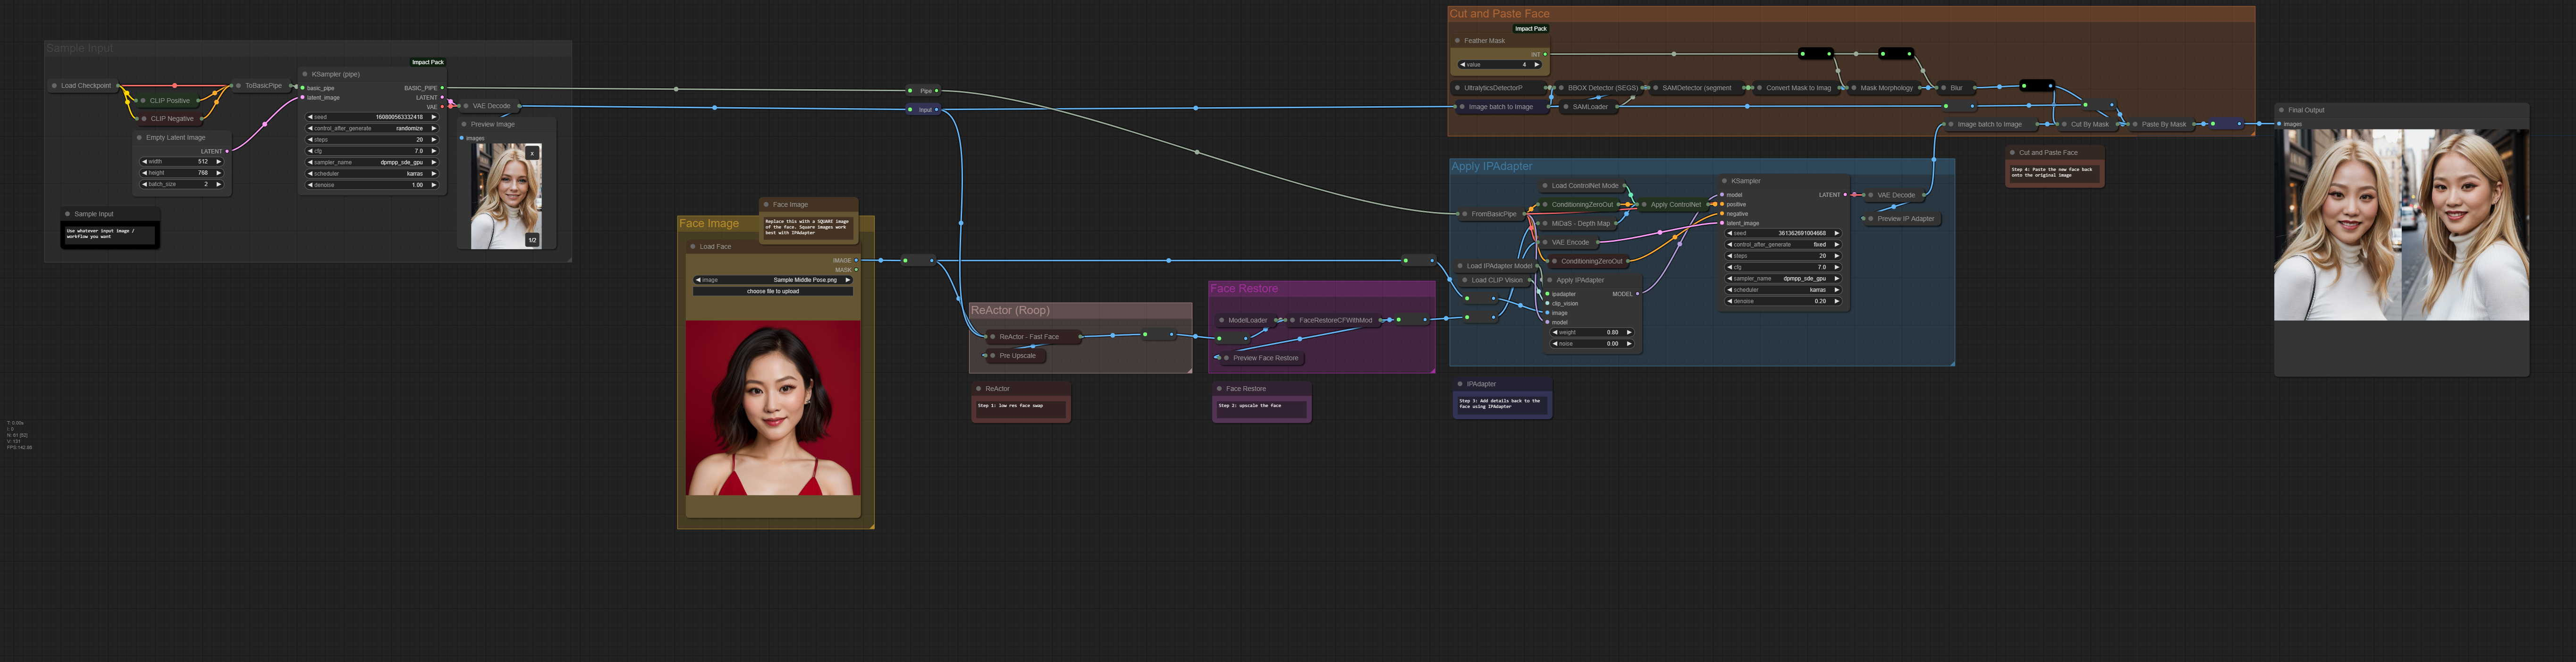Increase the IPAdapter weight value arrow
The image size is (2576, 662).
1629,332
